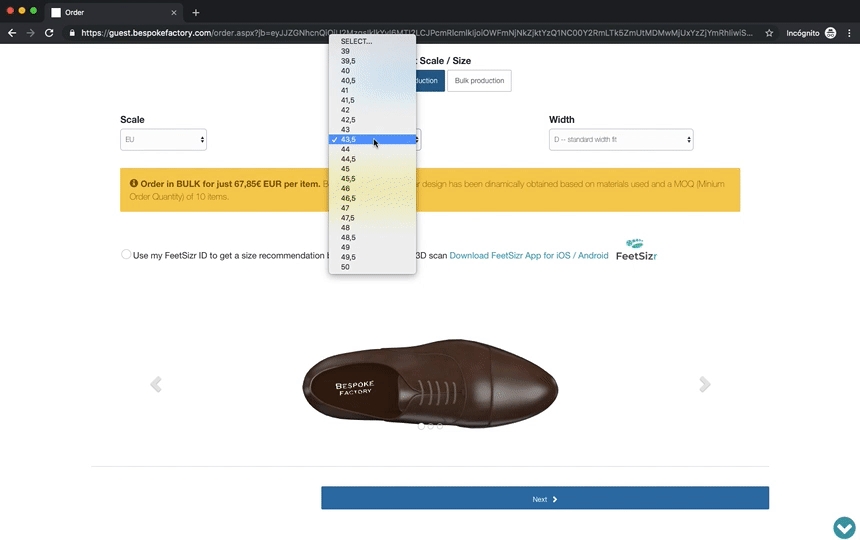This screenshot has width=860, height=540.
Task: Click the browser back arrow
Action: click(x=12, y=33)
